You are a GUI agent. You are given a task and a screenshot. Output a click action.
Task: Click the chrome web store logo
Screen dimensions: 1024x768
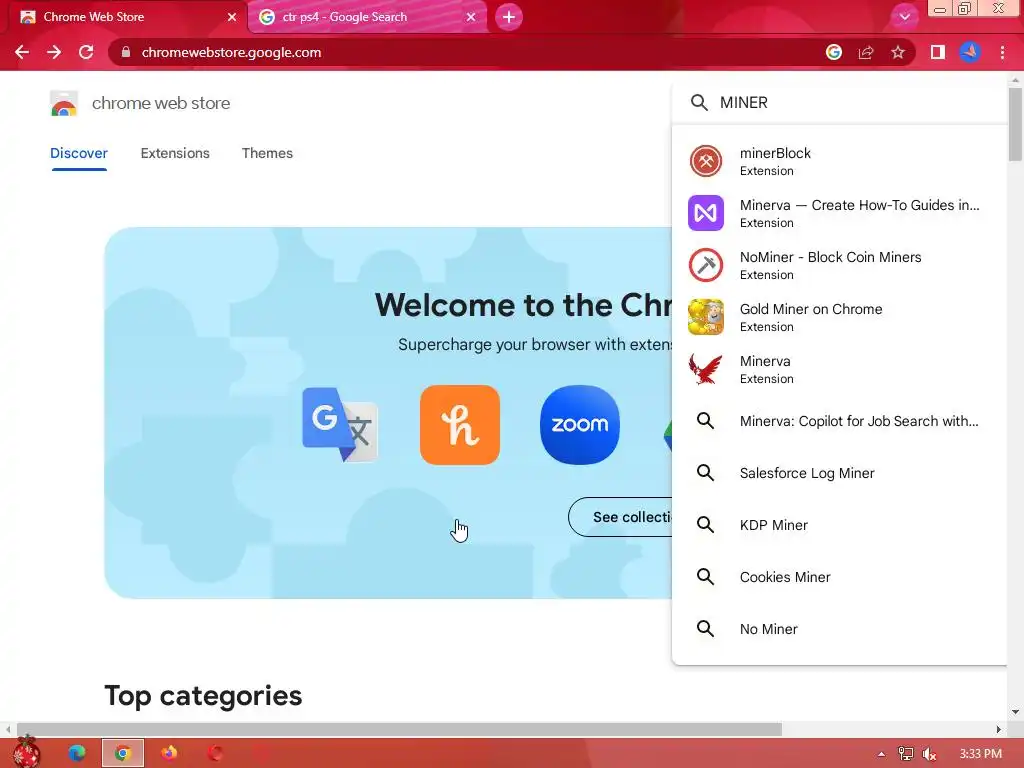64,103
